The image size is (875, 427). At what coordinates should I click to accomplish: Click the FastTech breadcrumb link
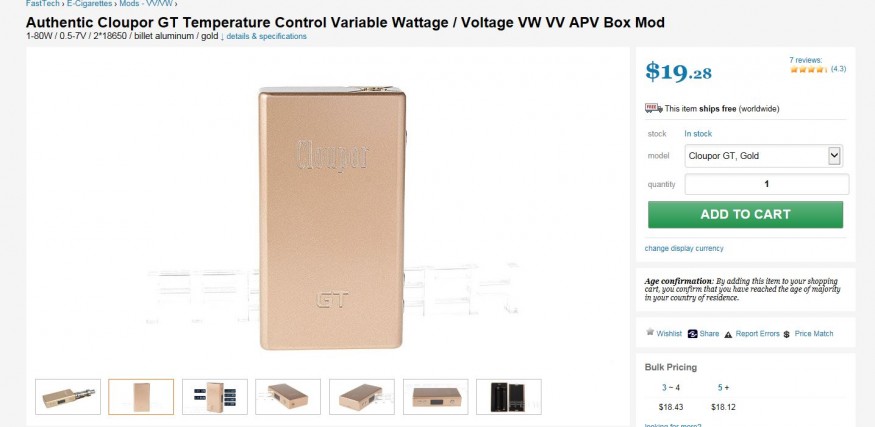42,3
